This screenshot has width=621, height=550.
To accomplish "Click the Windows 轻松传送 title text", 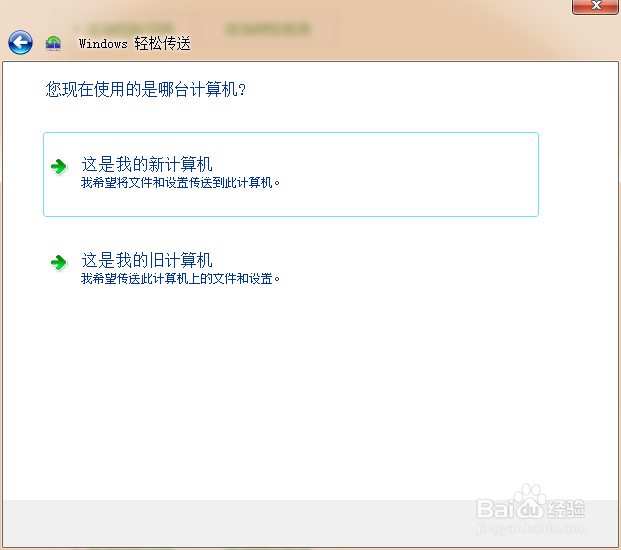I will coord(134,43).
